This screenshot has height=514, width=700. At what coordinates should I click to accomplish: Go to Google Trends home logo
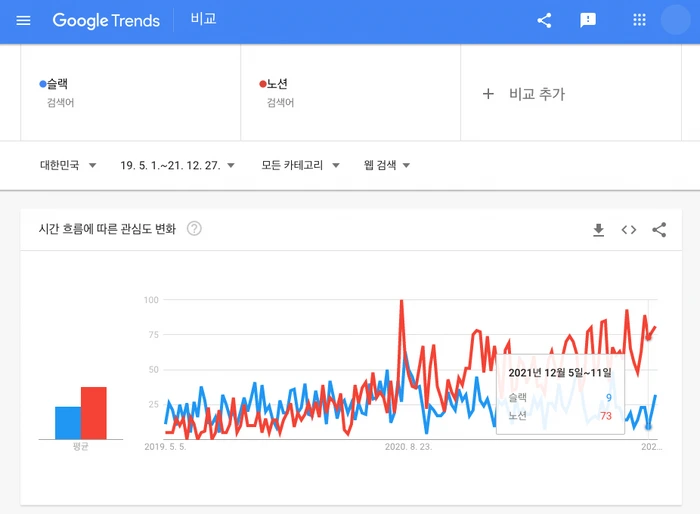click(107, 20)
